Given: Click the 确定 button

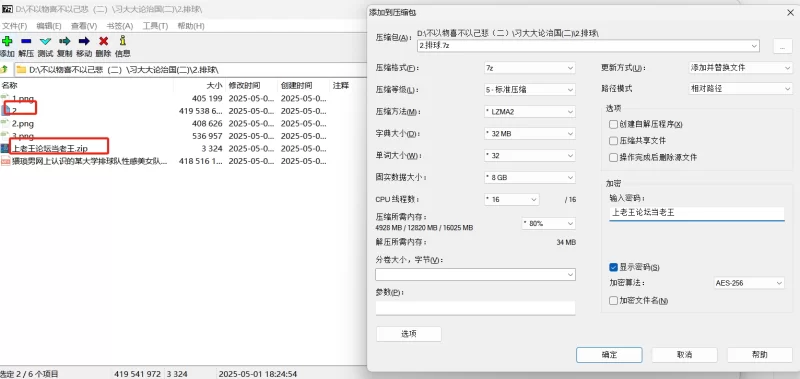Looking at the screenshot, I should 609,355.
